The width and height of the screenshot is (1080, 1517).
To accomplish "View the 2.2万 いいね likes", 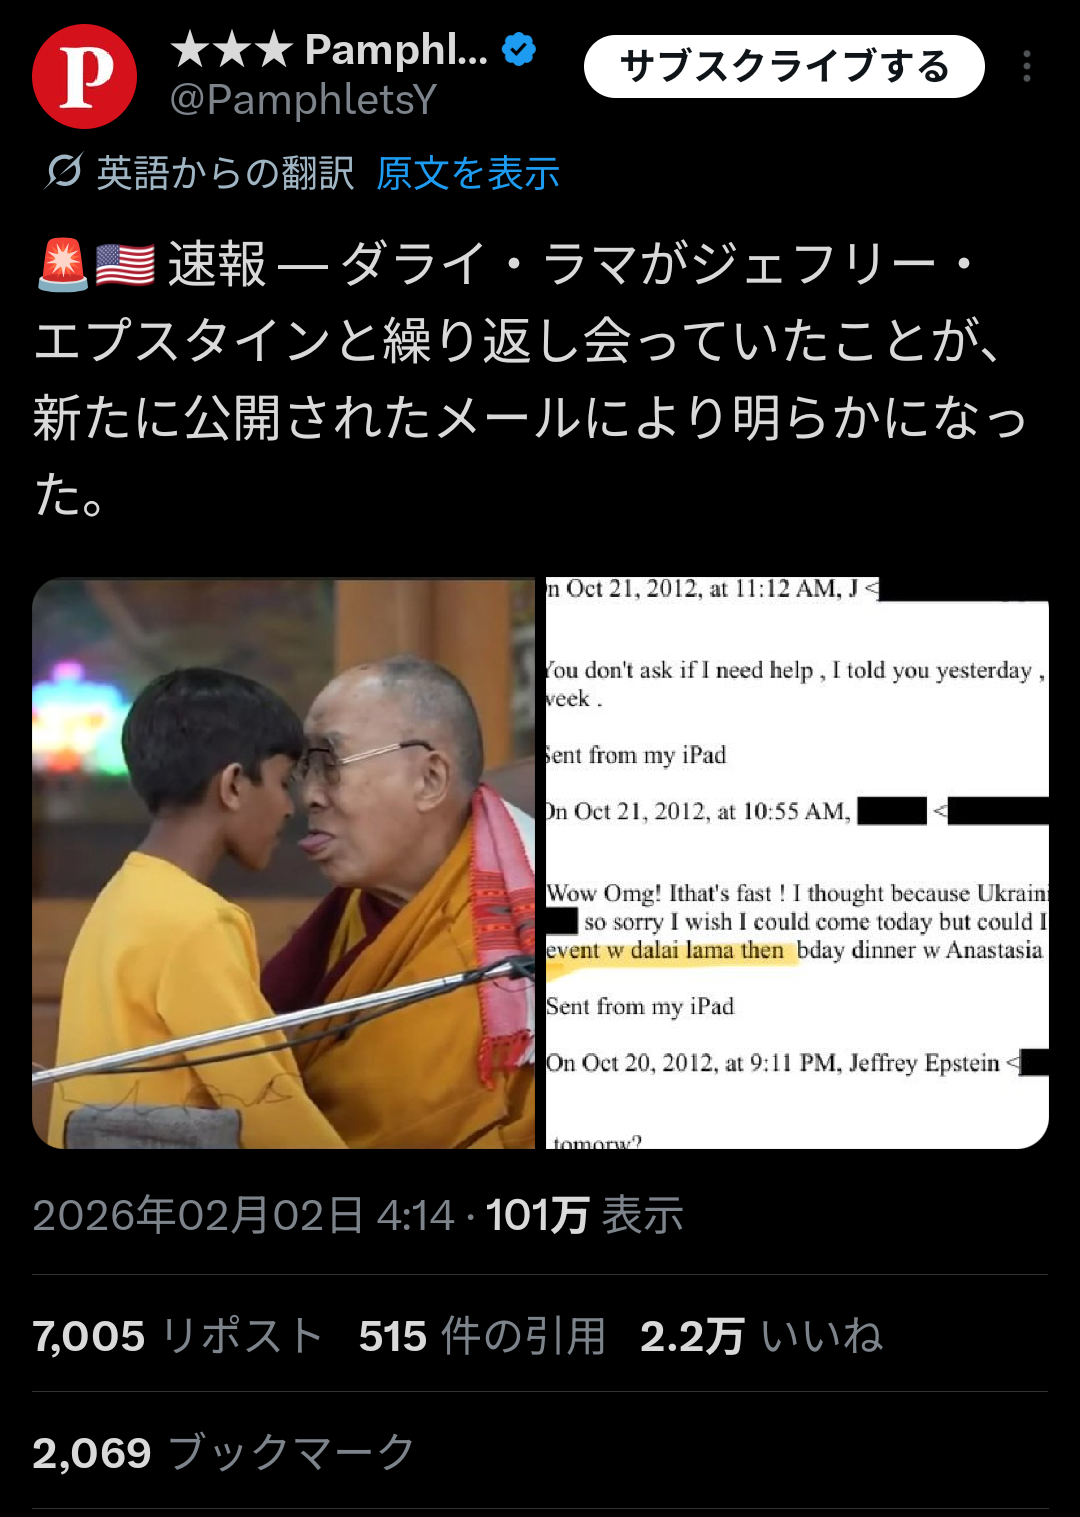I will click(x=762, y=1335).
